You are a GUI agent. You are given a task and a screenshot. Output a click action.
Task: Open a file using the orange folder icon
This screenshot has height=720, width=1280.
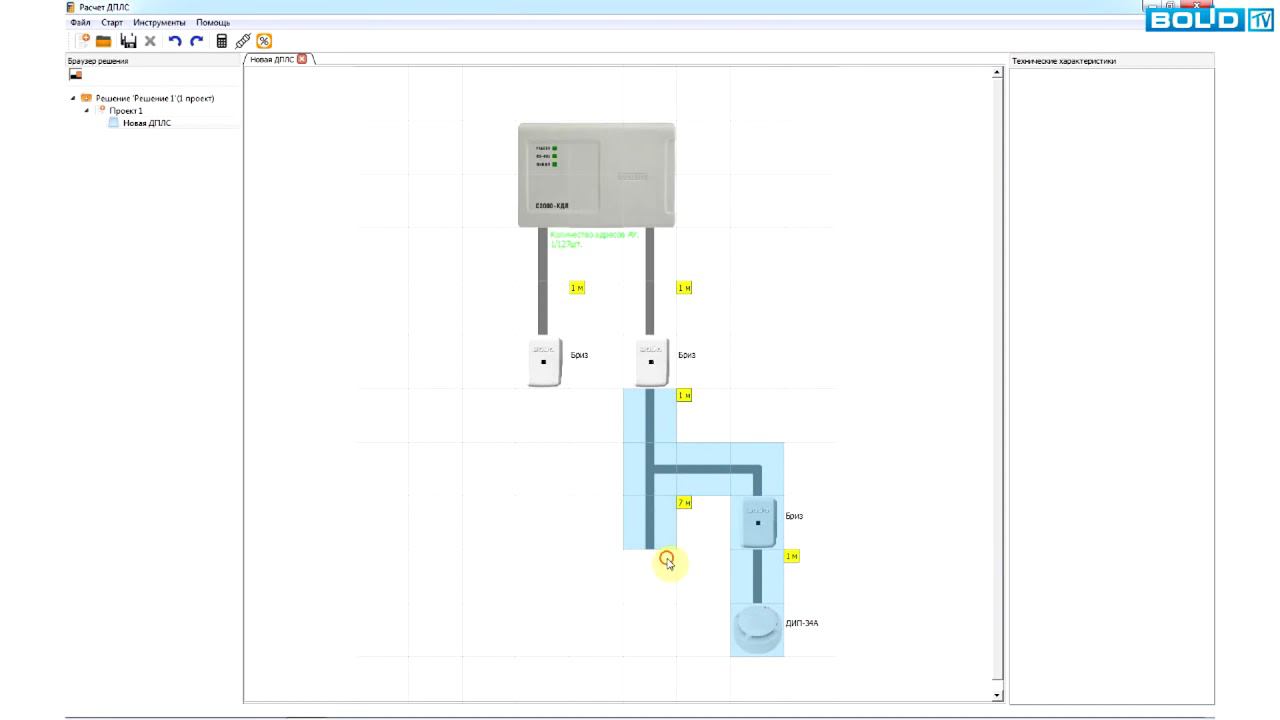pos(103,41)
